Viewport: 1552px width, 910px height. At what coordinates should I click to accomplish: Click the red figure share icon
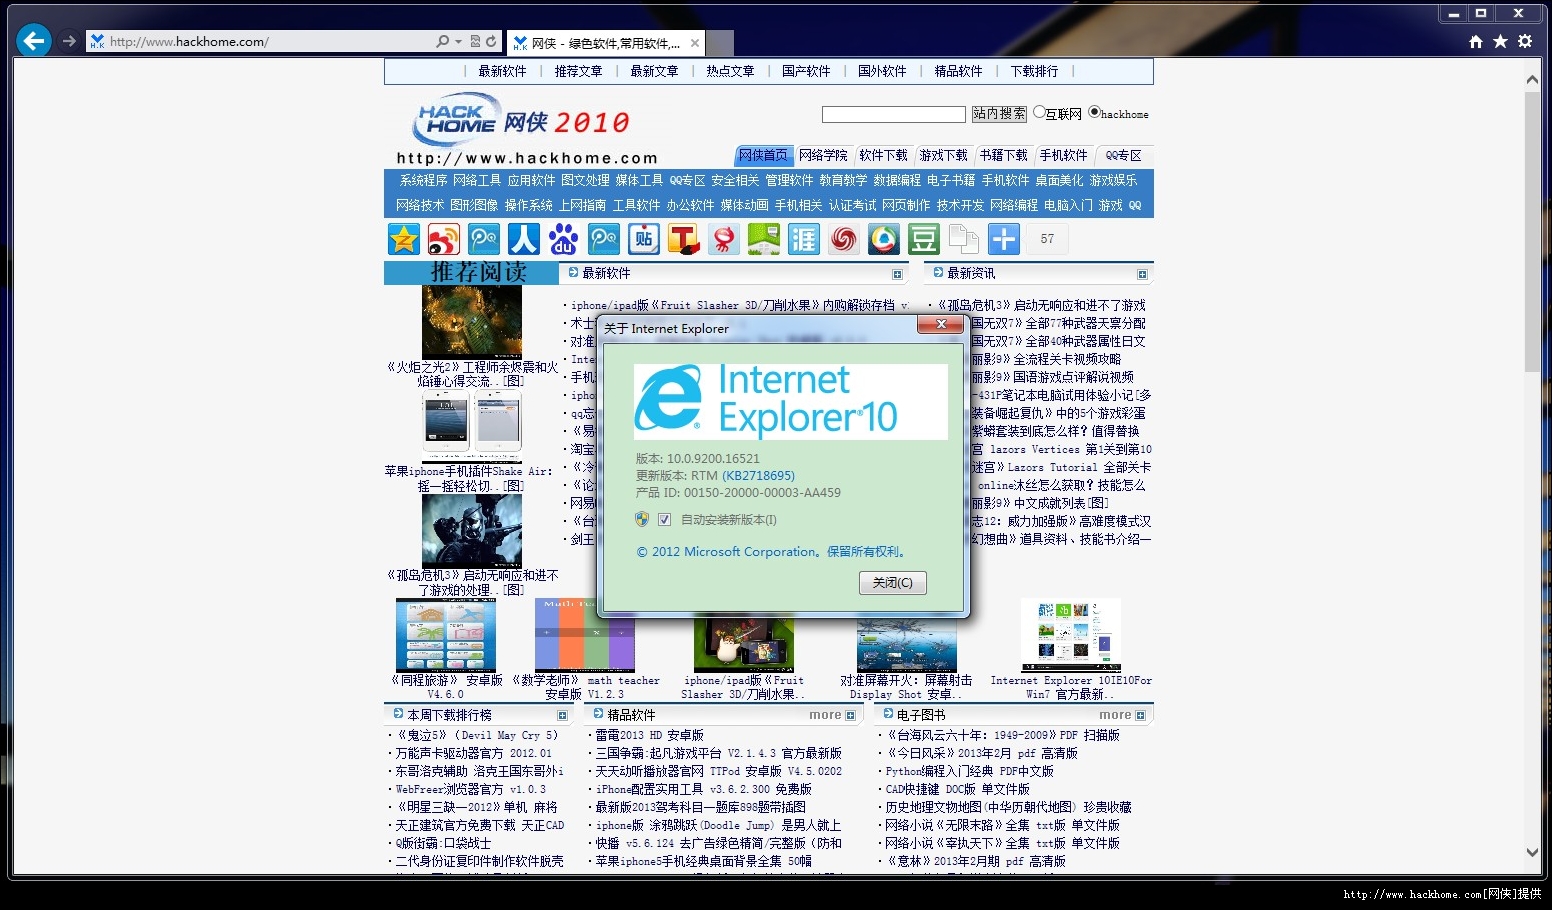click(724, 239)
